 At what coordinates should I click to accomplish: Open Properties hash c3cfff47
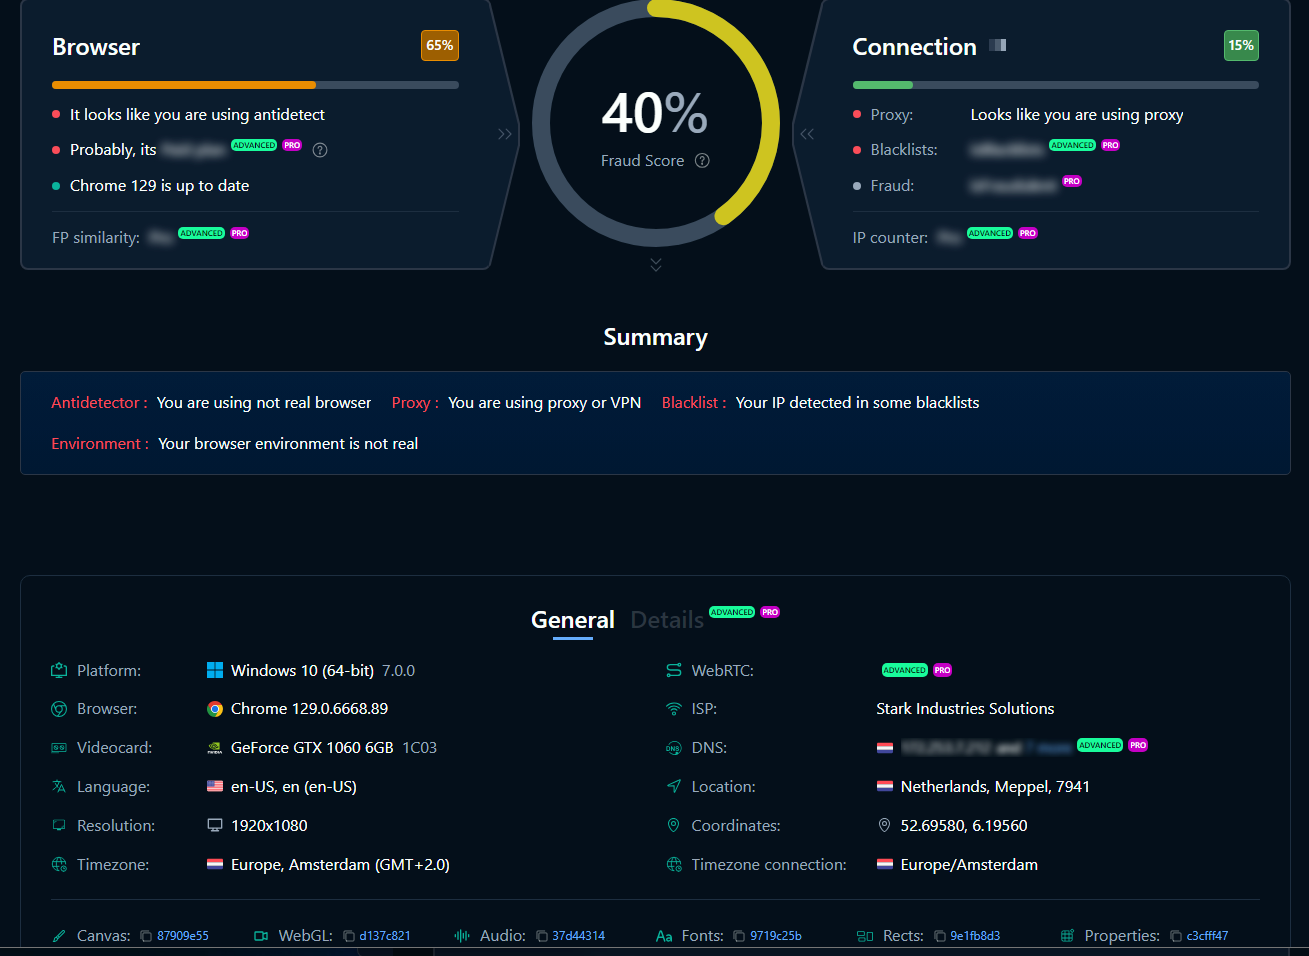pyautogui.click(x=1207, y=937)
